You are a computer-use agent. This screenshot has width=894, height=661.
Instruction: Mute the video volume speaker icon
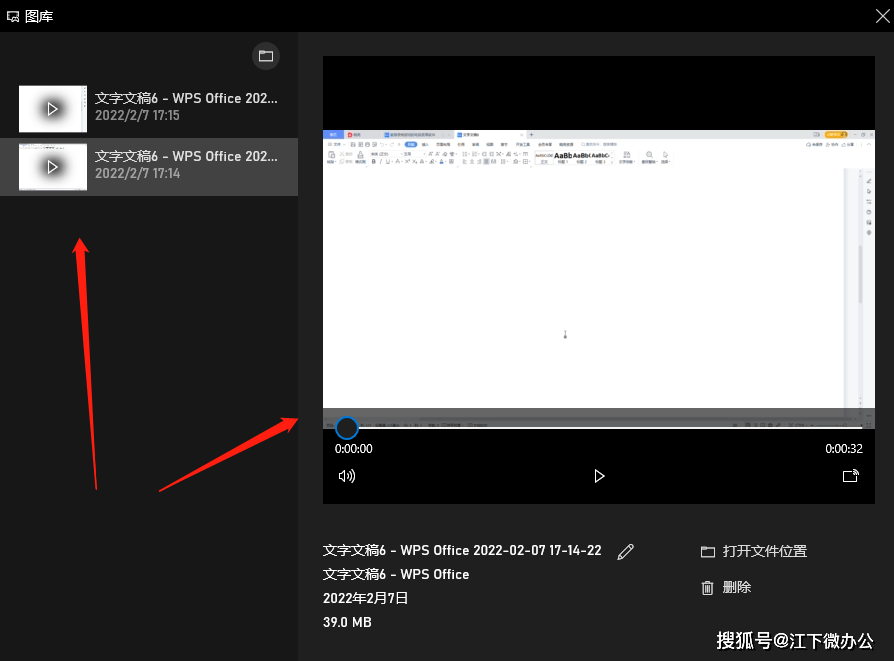(x=347, y=476)
